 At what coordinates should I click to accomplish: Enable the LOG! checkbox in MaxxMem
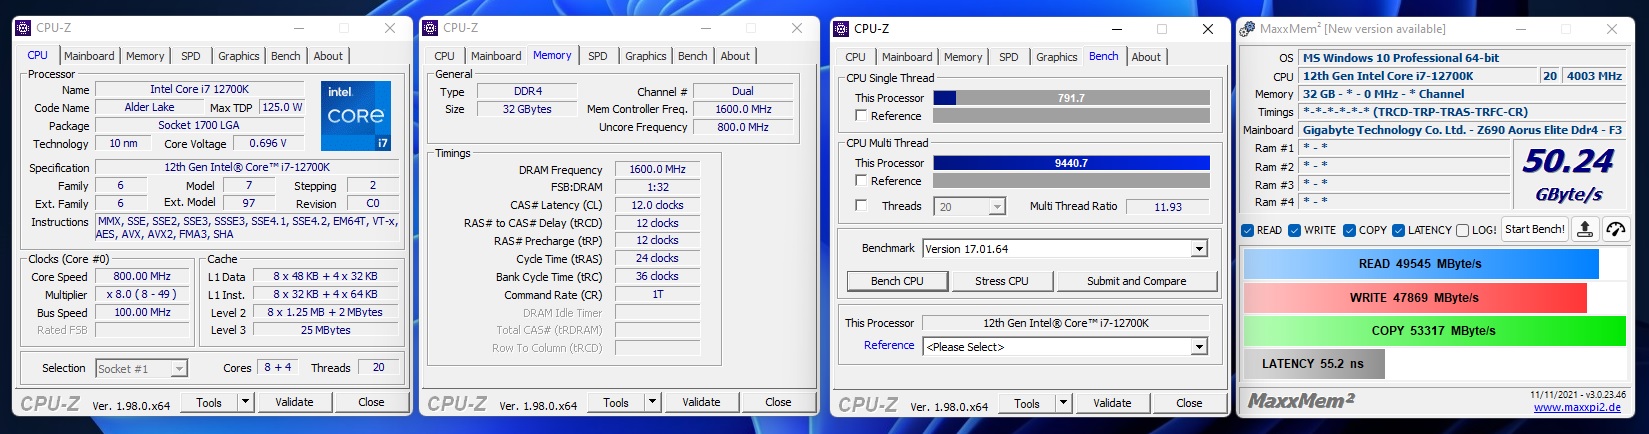pos(1463,230)
